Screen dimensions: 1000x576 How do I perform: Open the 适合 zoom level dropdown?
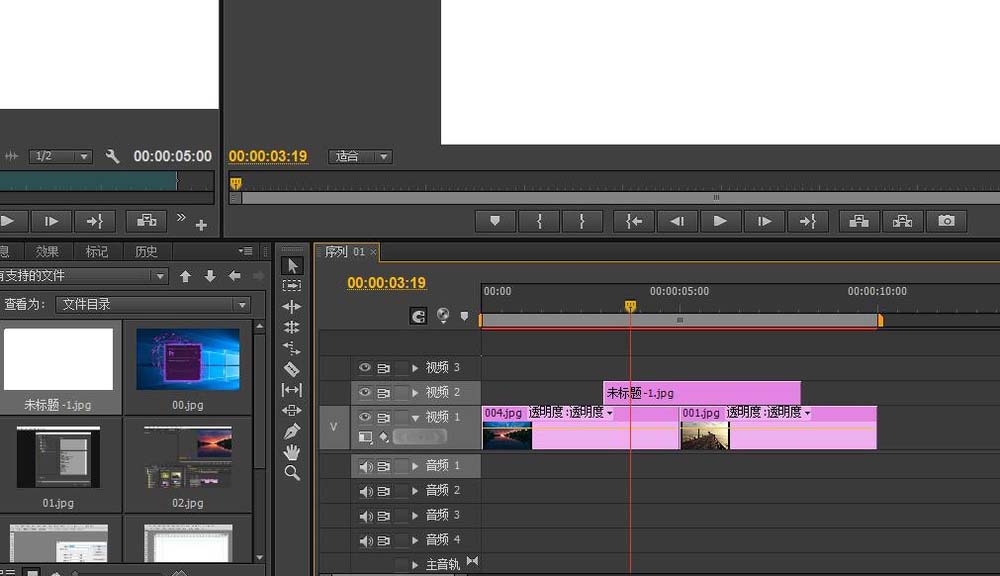pos(360,156)
